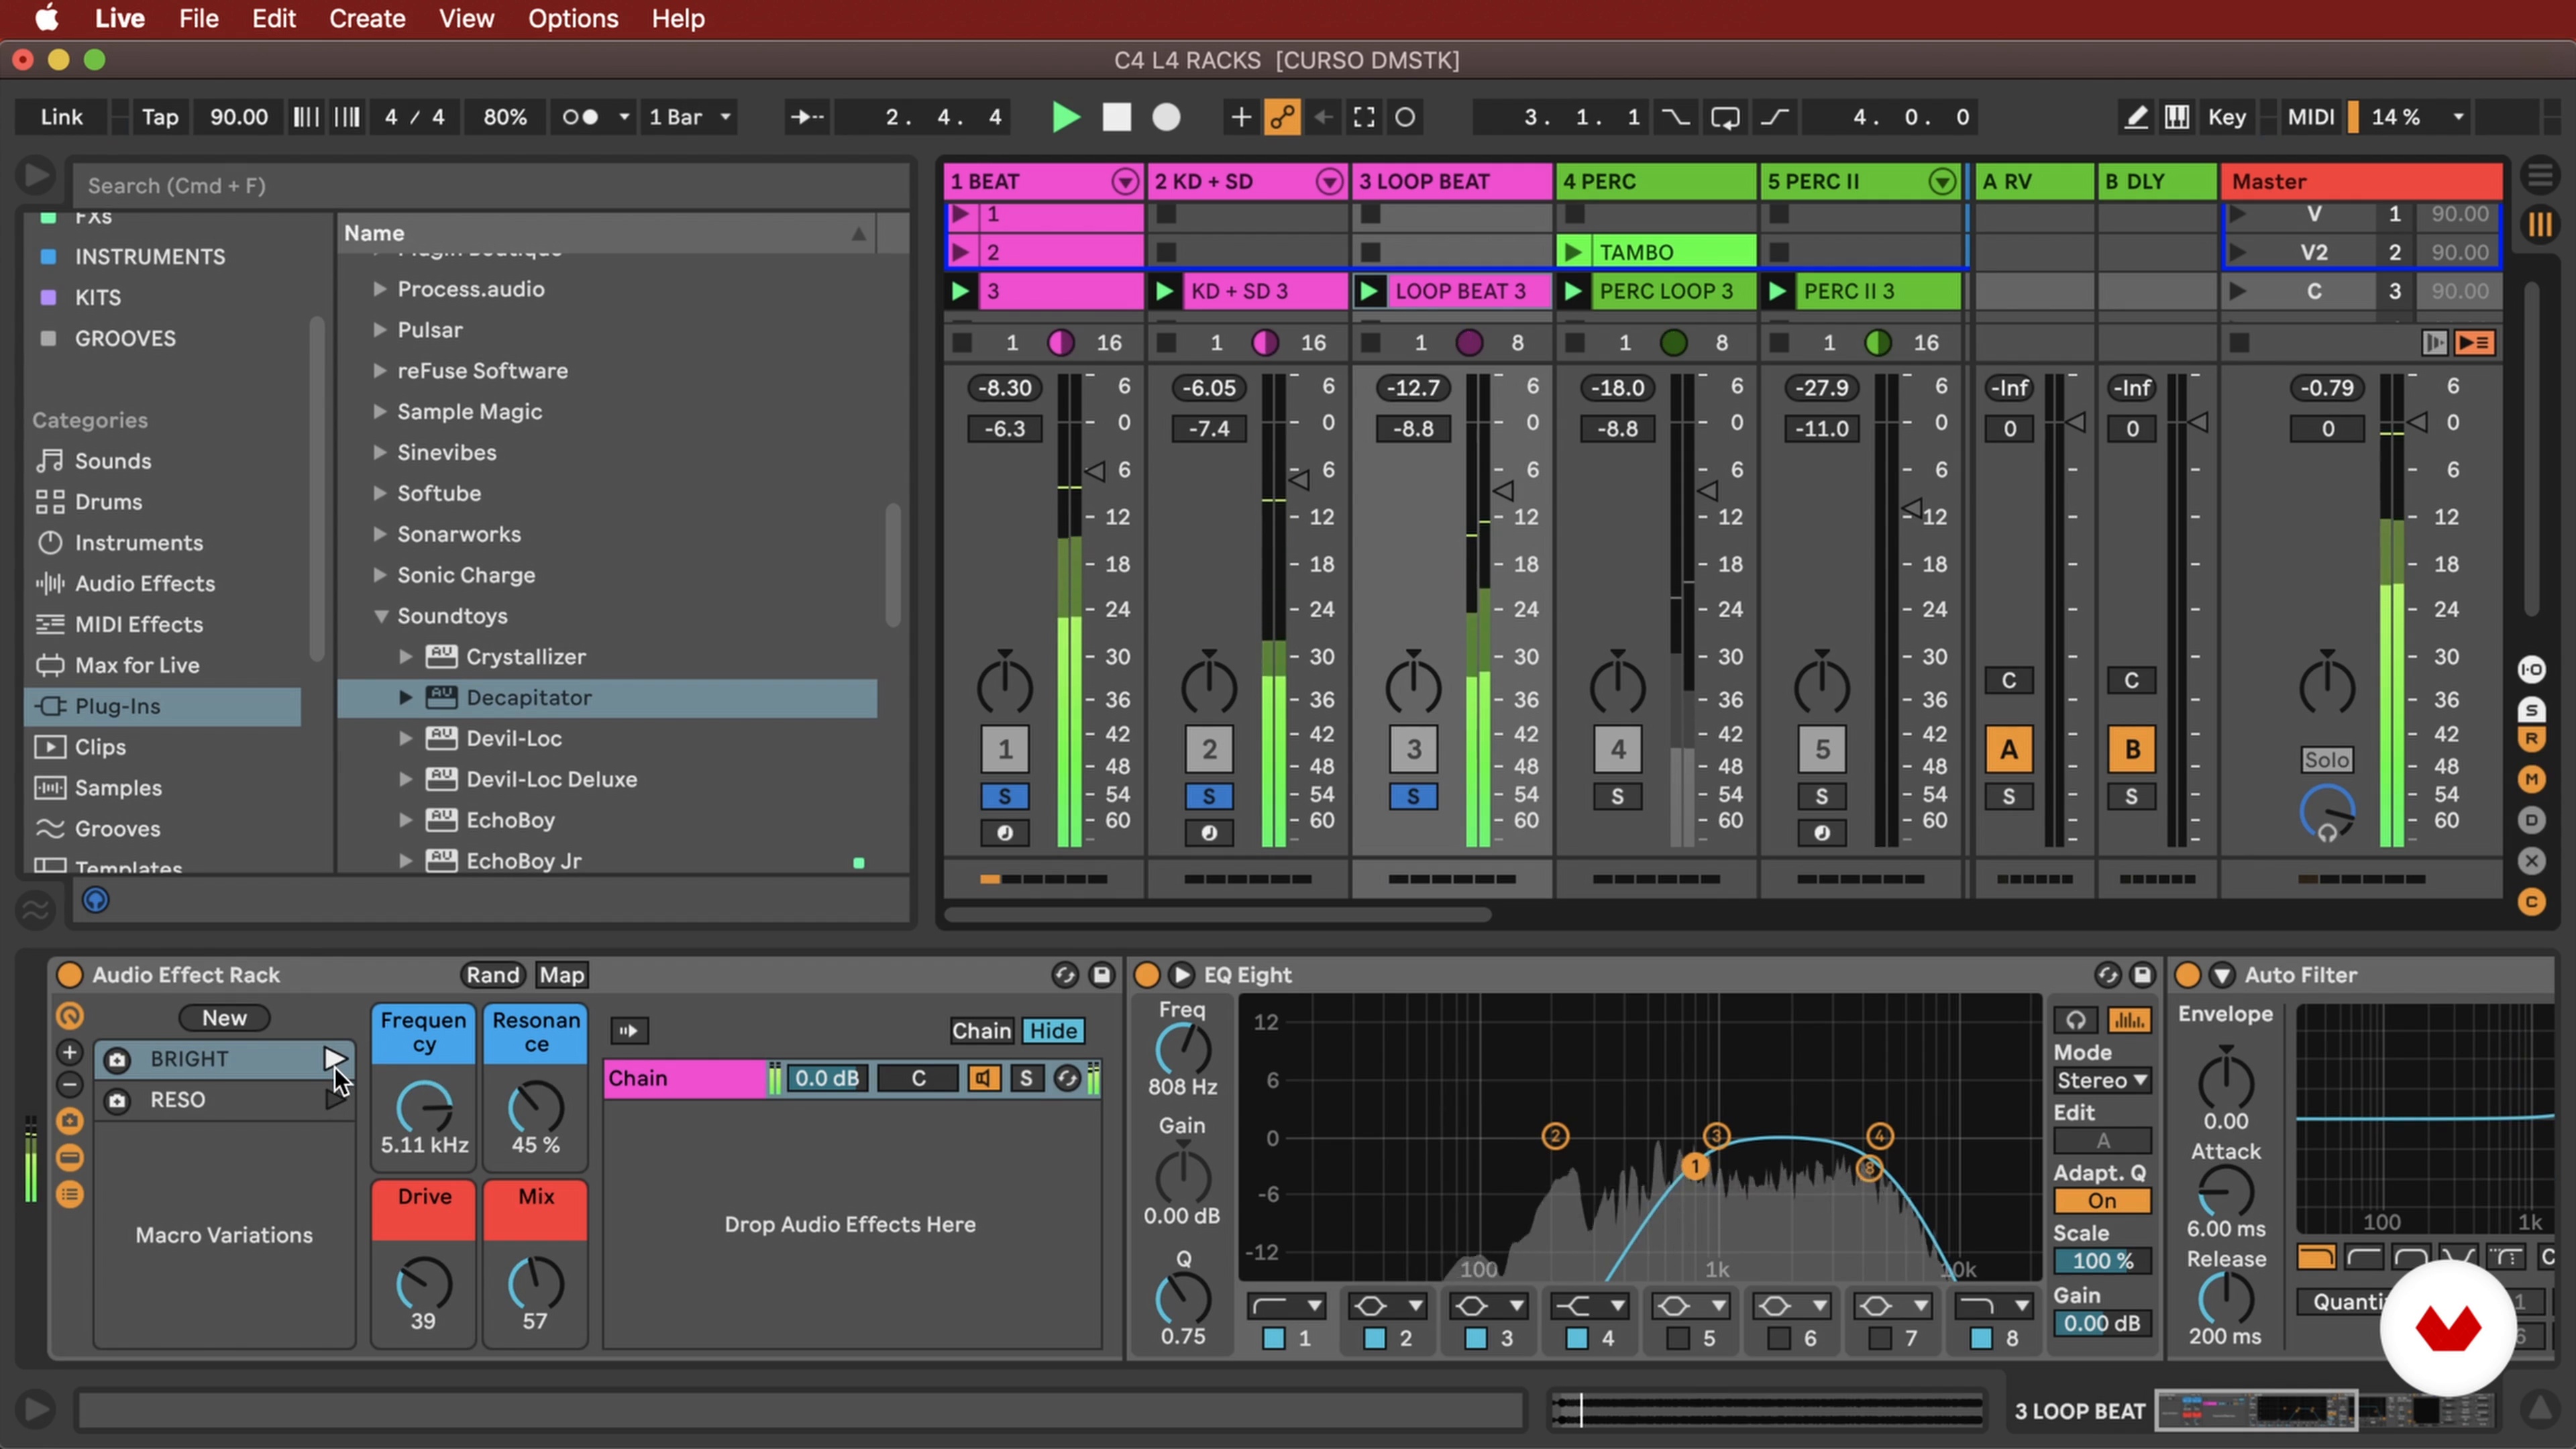Open the EQ Eight Stereo mode dropdown
Image resolution: width=2576 pixels, height=1449 pixels.
click(x=2101, y=1081)
